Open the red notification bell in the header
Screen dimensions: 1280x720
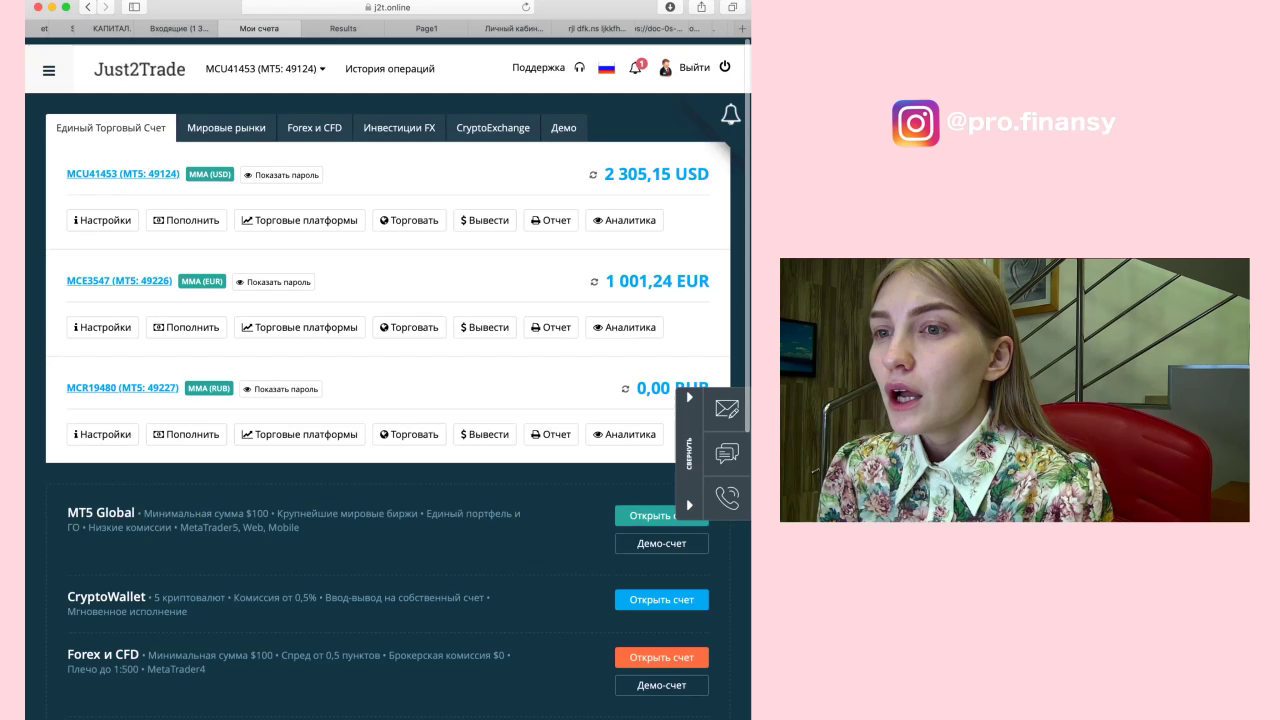(636, 67)
